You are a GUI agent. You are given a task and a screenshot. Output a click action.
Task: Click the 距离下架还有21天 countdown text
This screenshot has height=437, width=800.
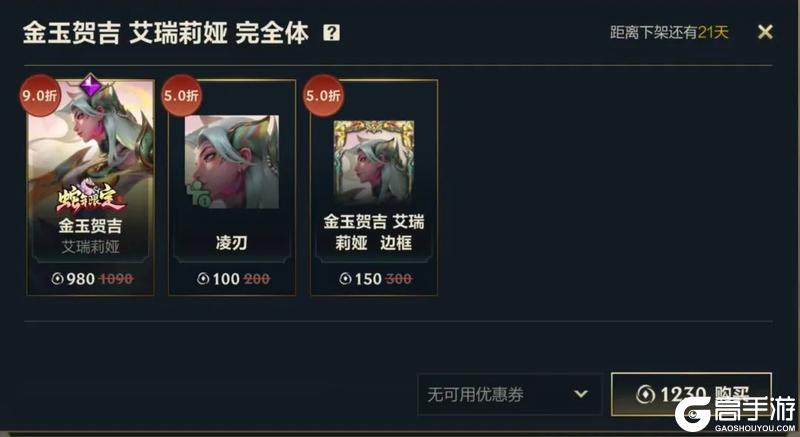[x=669, y=33]
